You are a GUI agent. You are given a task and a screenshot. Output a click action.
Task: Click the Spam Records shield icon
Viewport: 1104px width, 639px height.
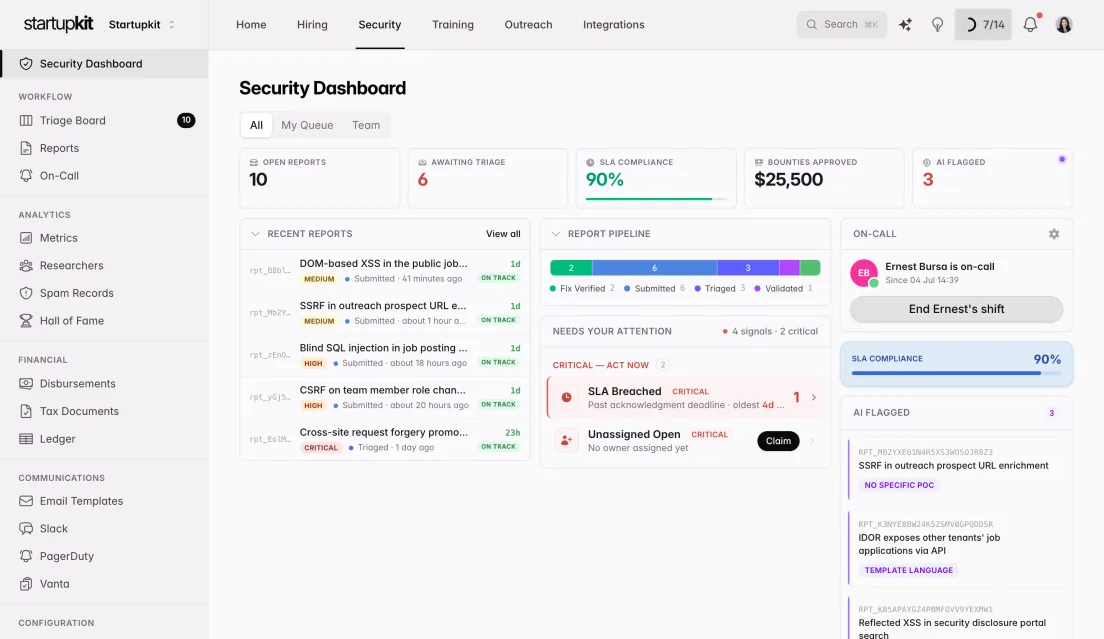[x=26, y=293]
